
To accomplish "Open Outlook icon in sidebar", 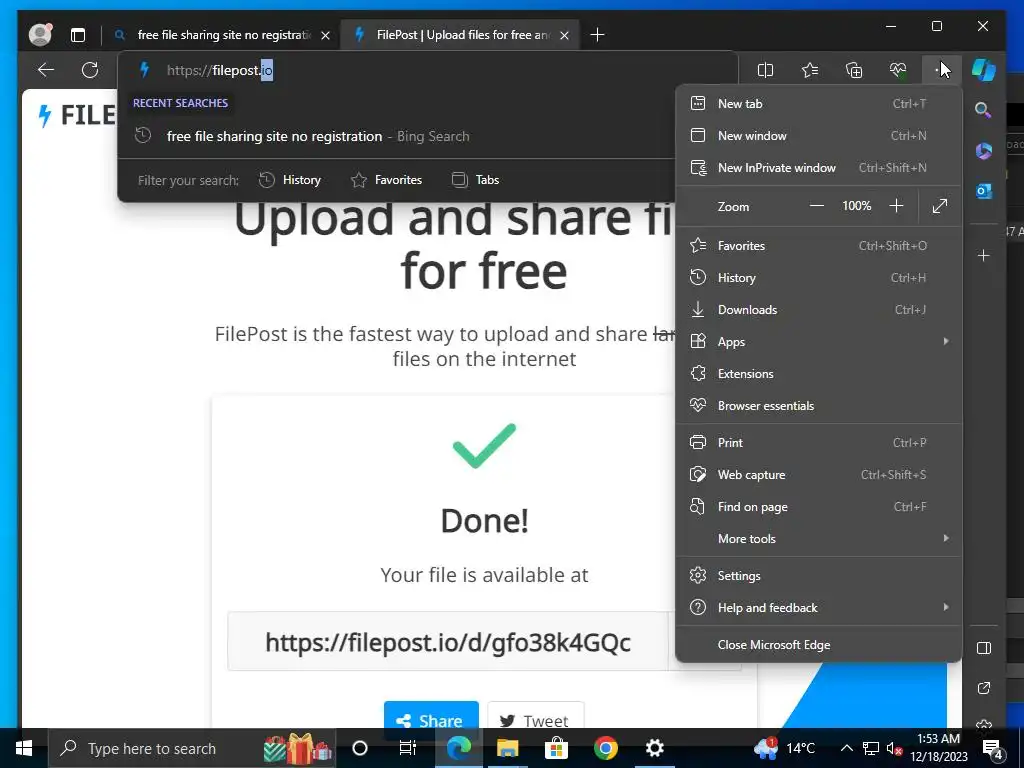I will pyautogui.click(x=984, y=191).
